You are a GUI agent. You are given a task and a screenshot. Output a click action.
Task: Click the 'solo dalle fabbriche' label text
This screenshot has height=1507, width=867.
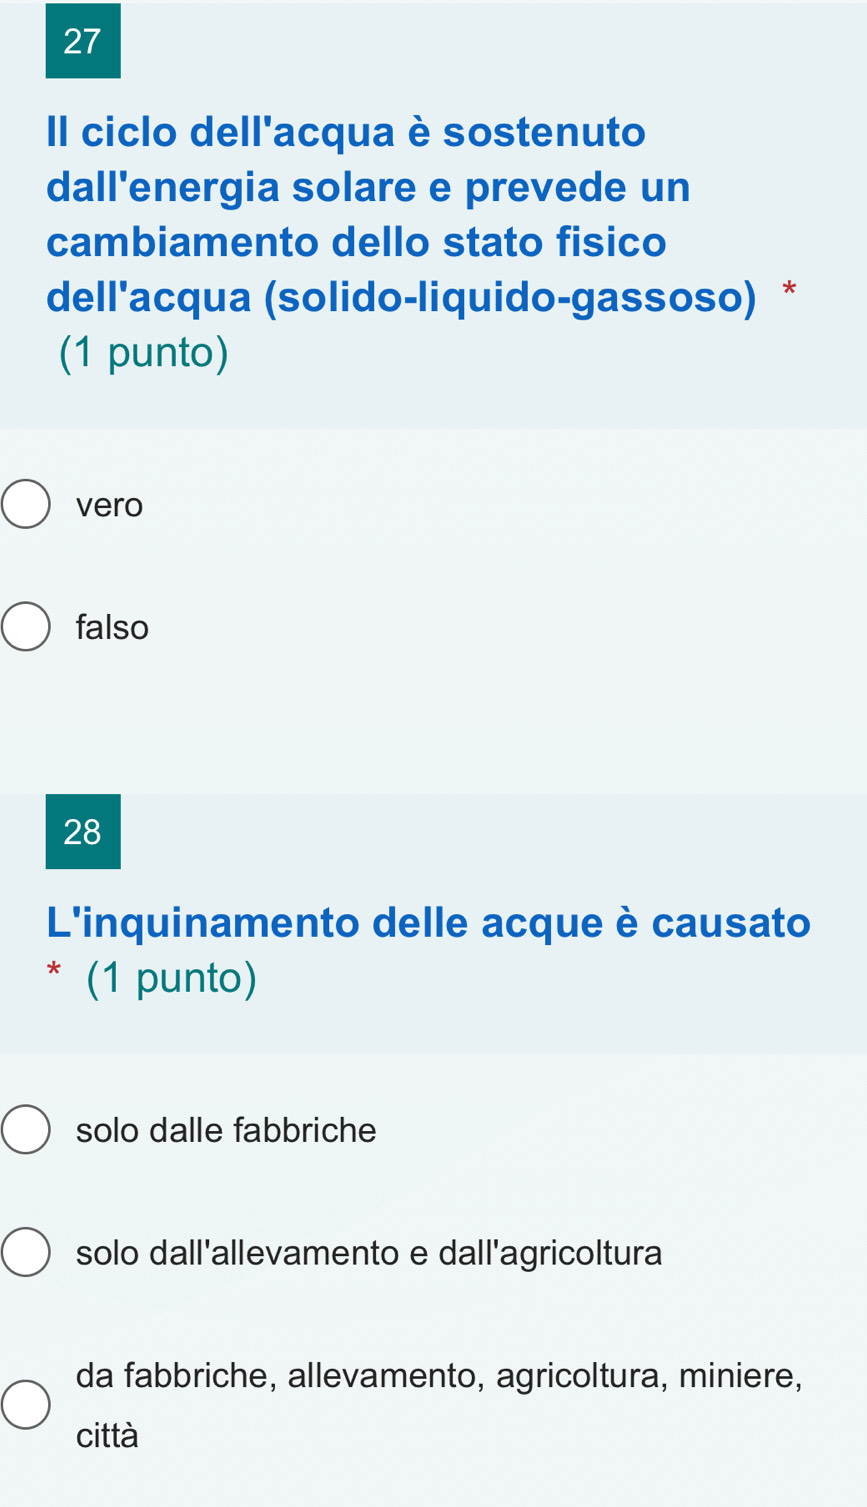coord(226,1130)
